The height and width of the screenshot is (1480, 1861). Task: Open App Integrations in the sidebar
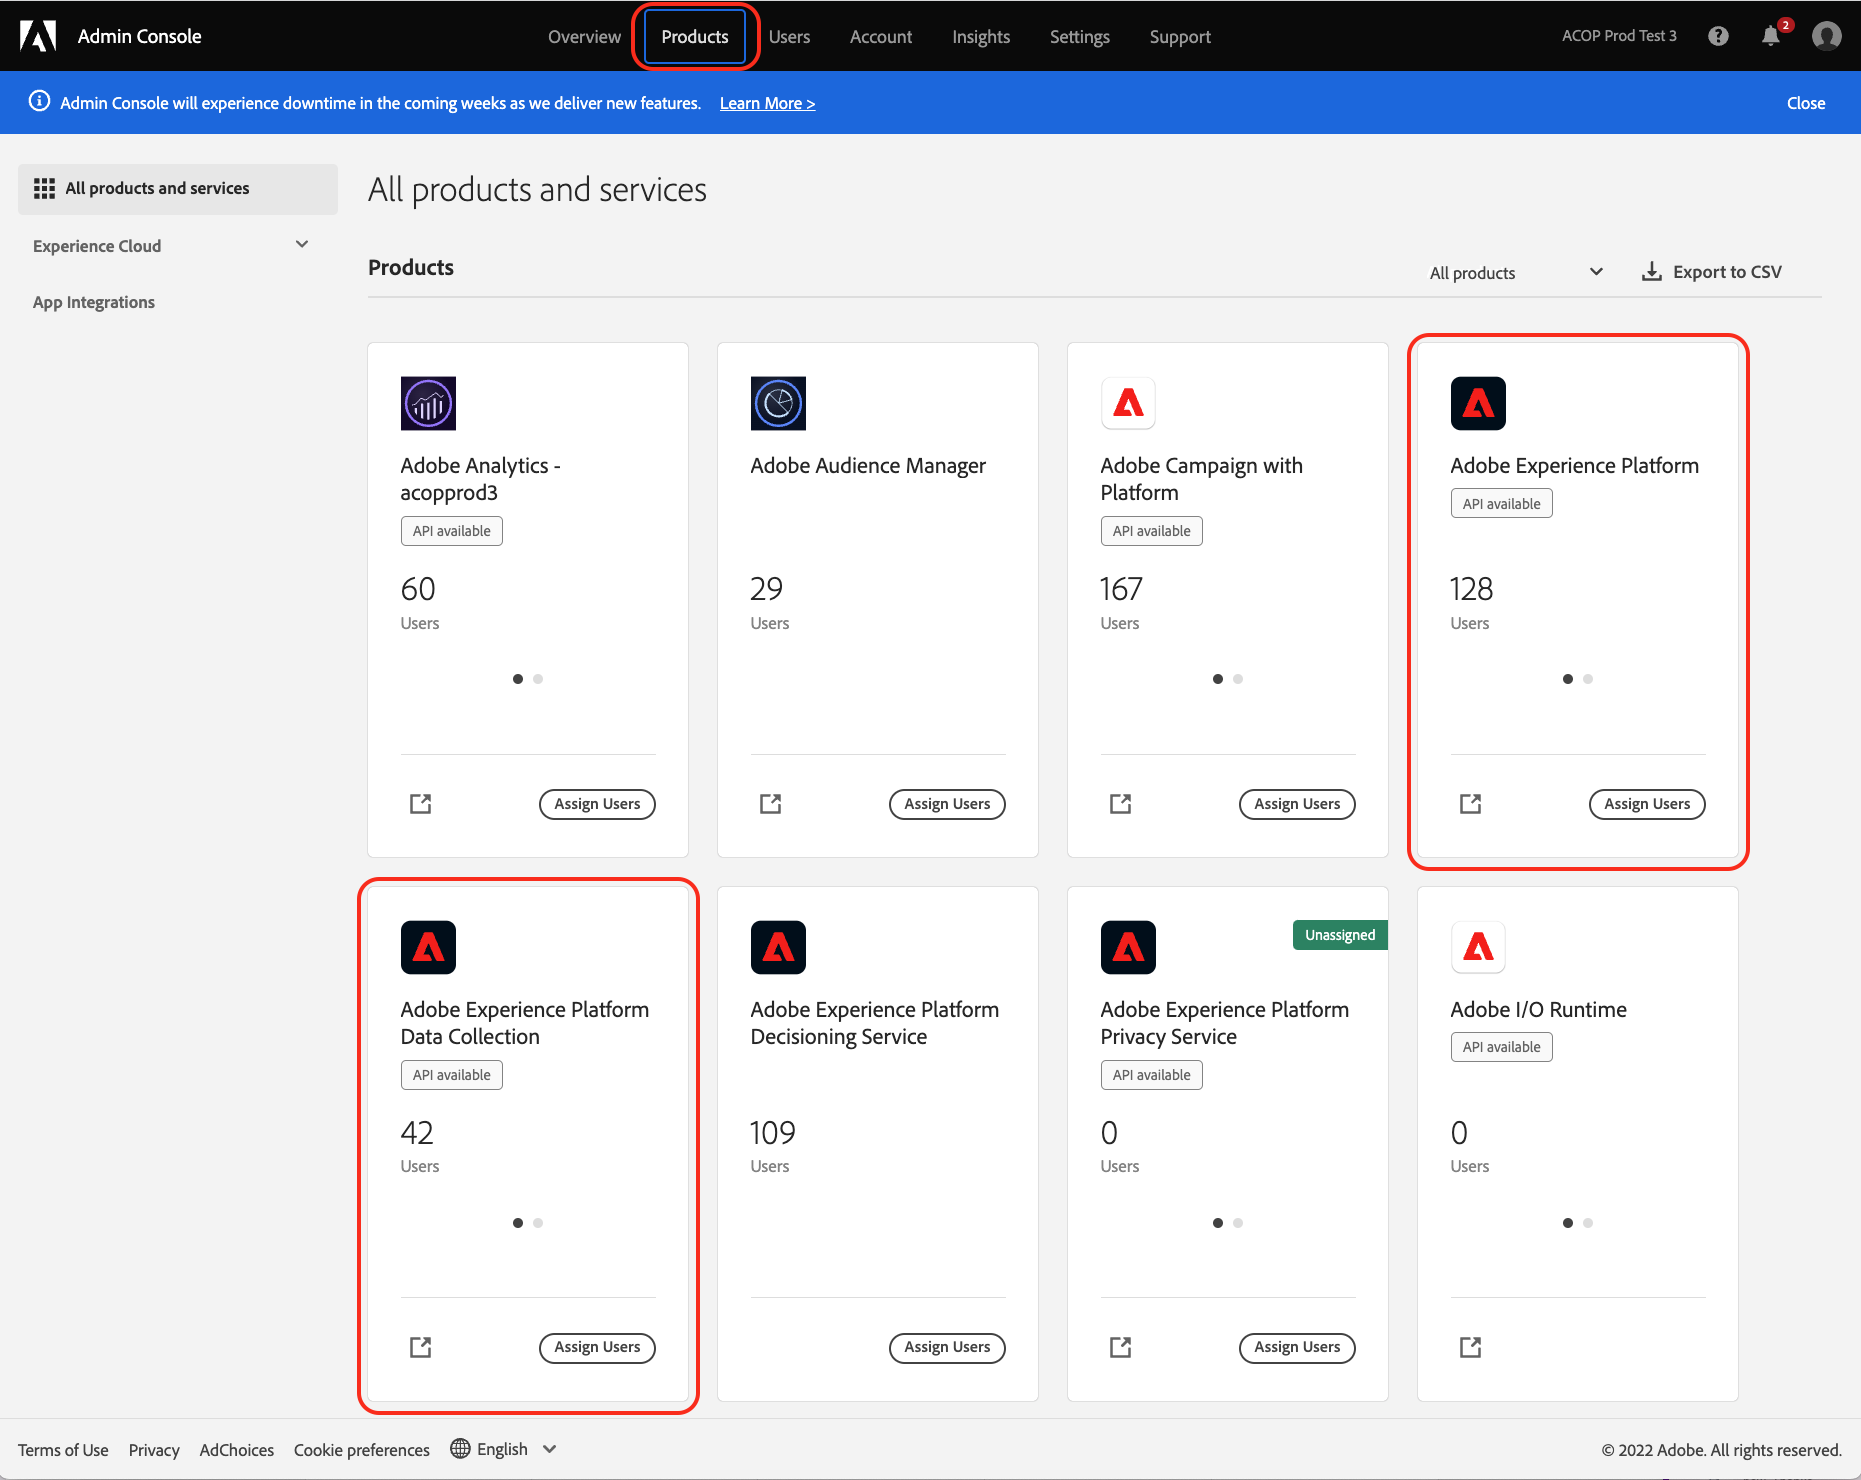[94, 302]
